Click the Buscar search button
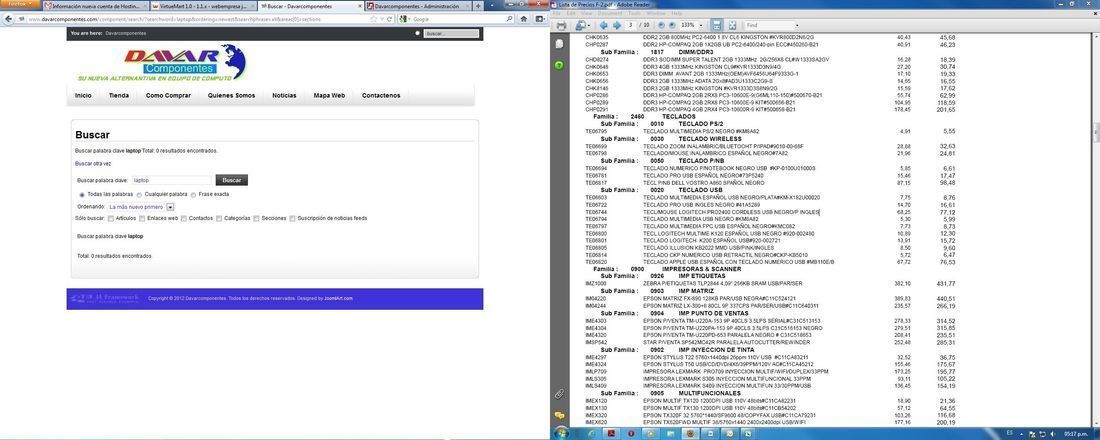The image size is (1100, 440). pos(232,180)
